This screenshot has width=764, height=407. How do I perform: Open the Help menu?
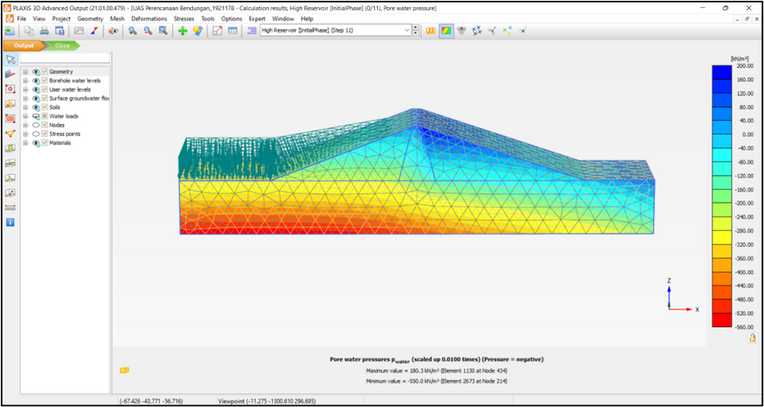tap(307, 19)
